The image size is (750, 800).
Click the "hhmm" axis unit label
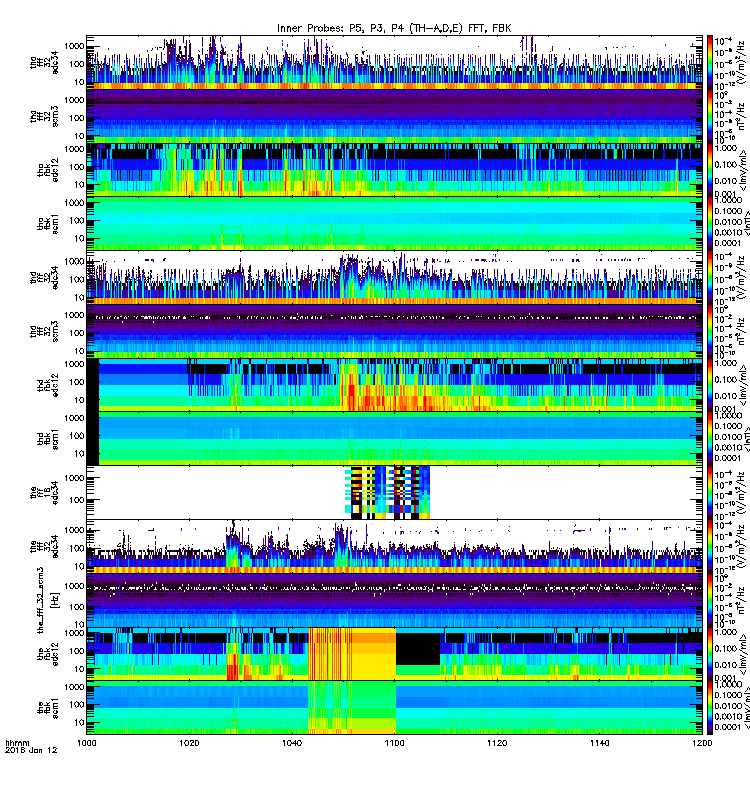click(17, 743)
